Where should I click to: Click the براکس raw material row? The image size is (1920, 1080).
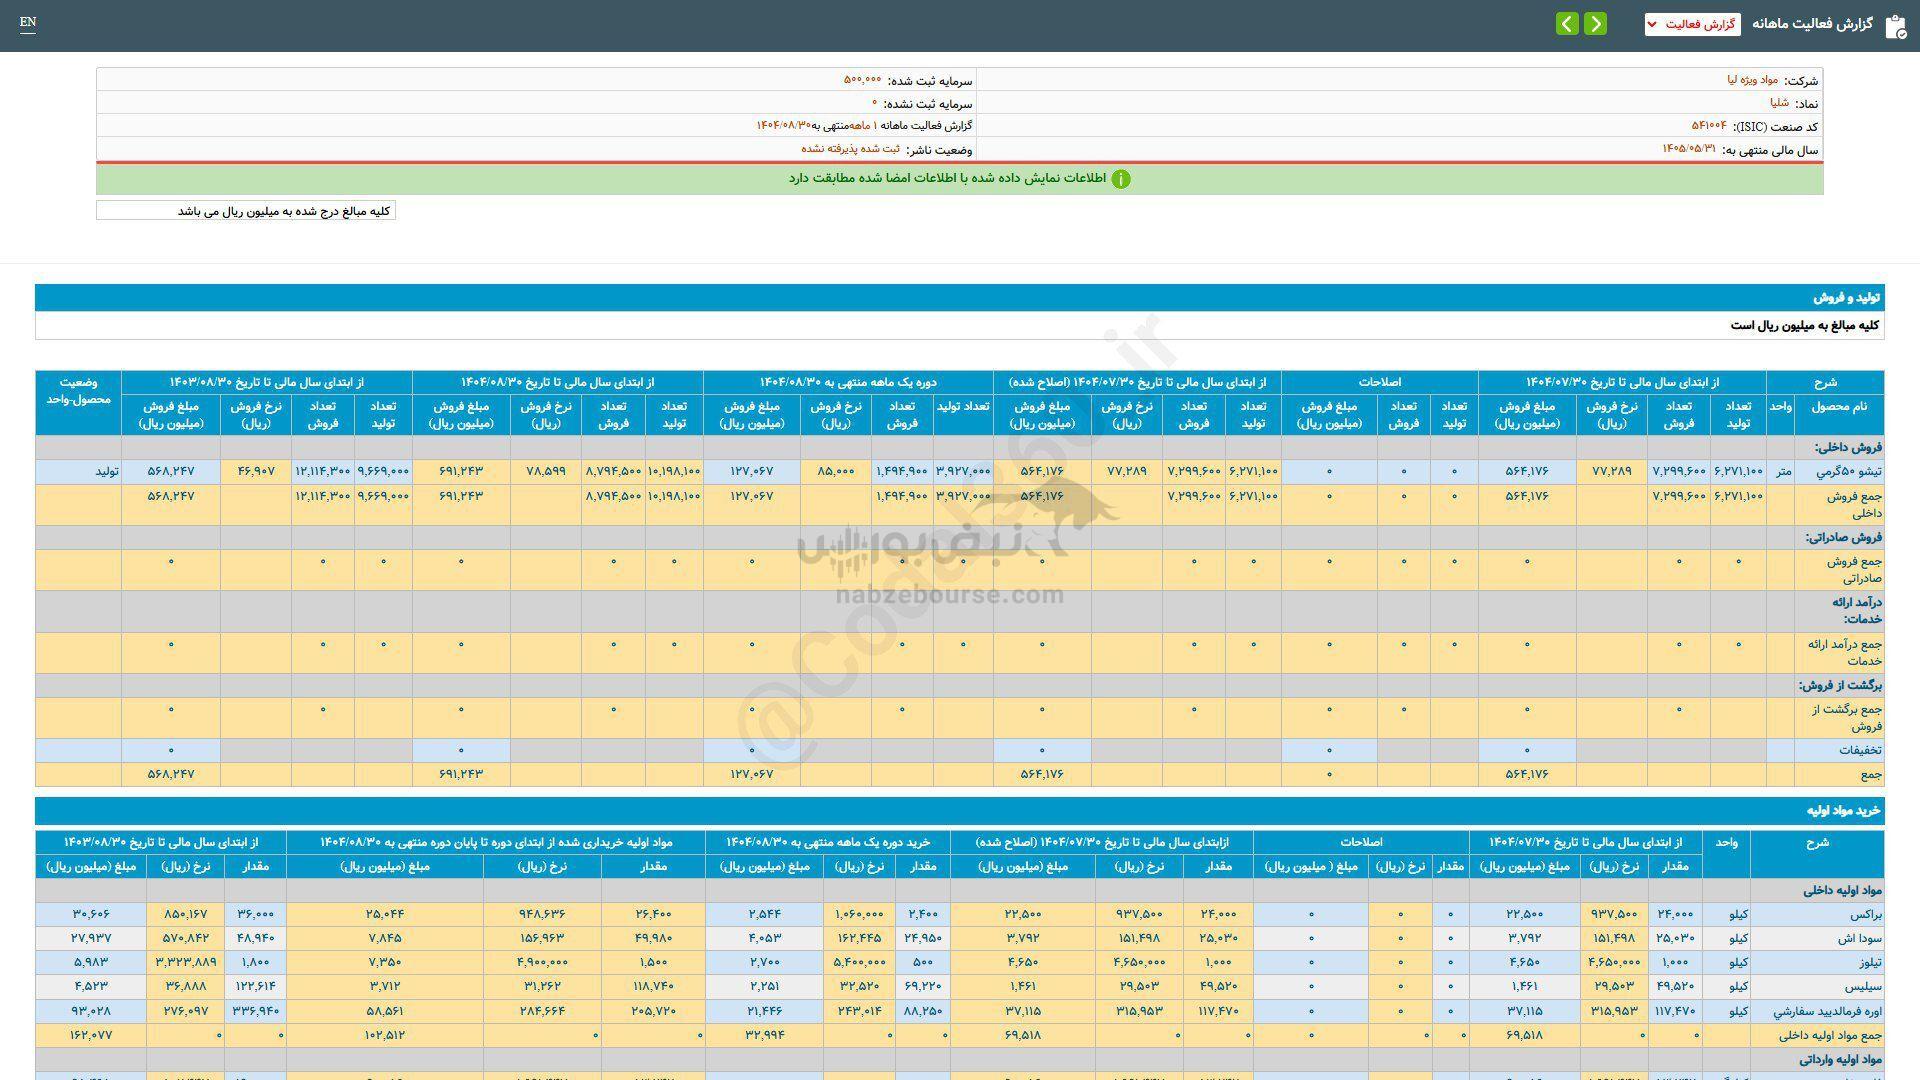(1865, 914)
